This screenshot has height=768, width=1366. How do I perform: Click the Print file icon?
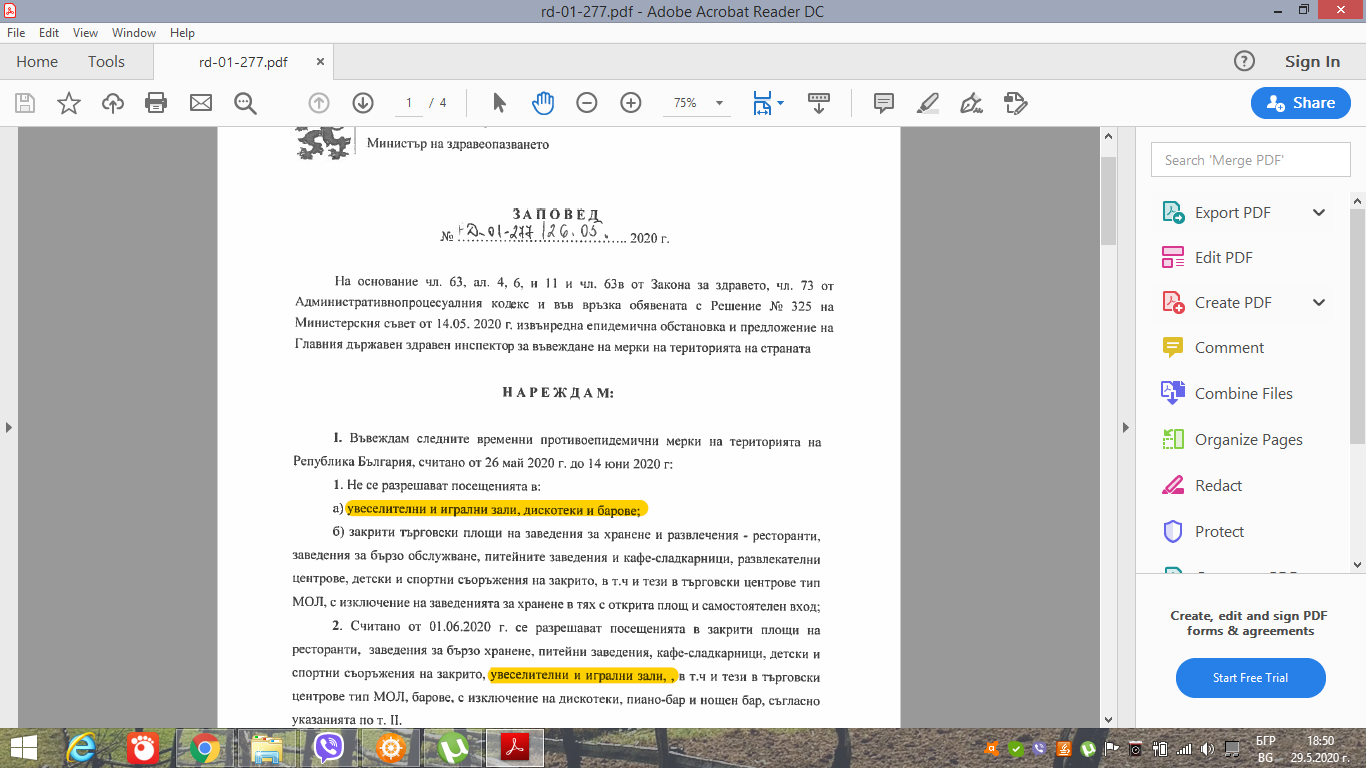156,103
